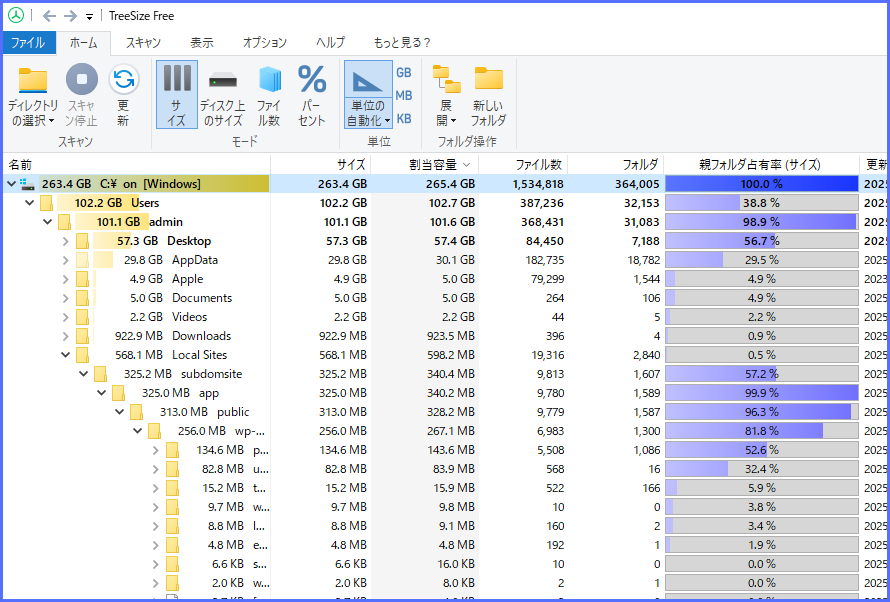The image size is (890, 602).
Task: Click the ディレクトリの選択 folder icon
Action: click(33, 81)
